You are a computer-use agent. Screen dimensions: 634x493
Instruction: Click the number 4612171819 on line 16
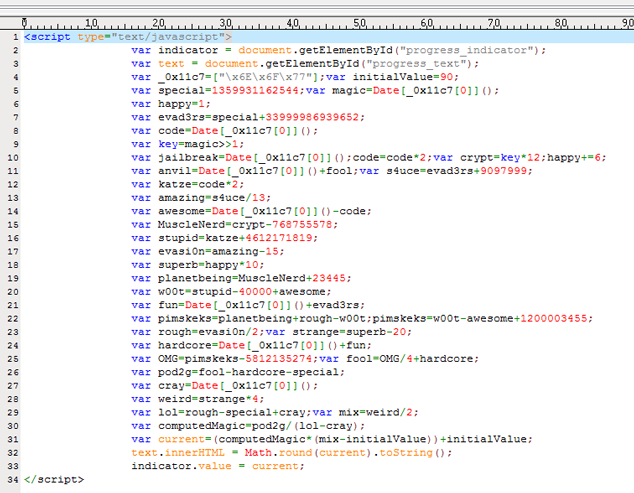[279, 238]
